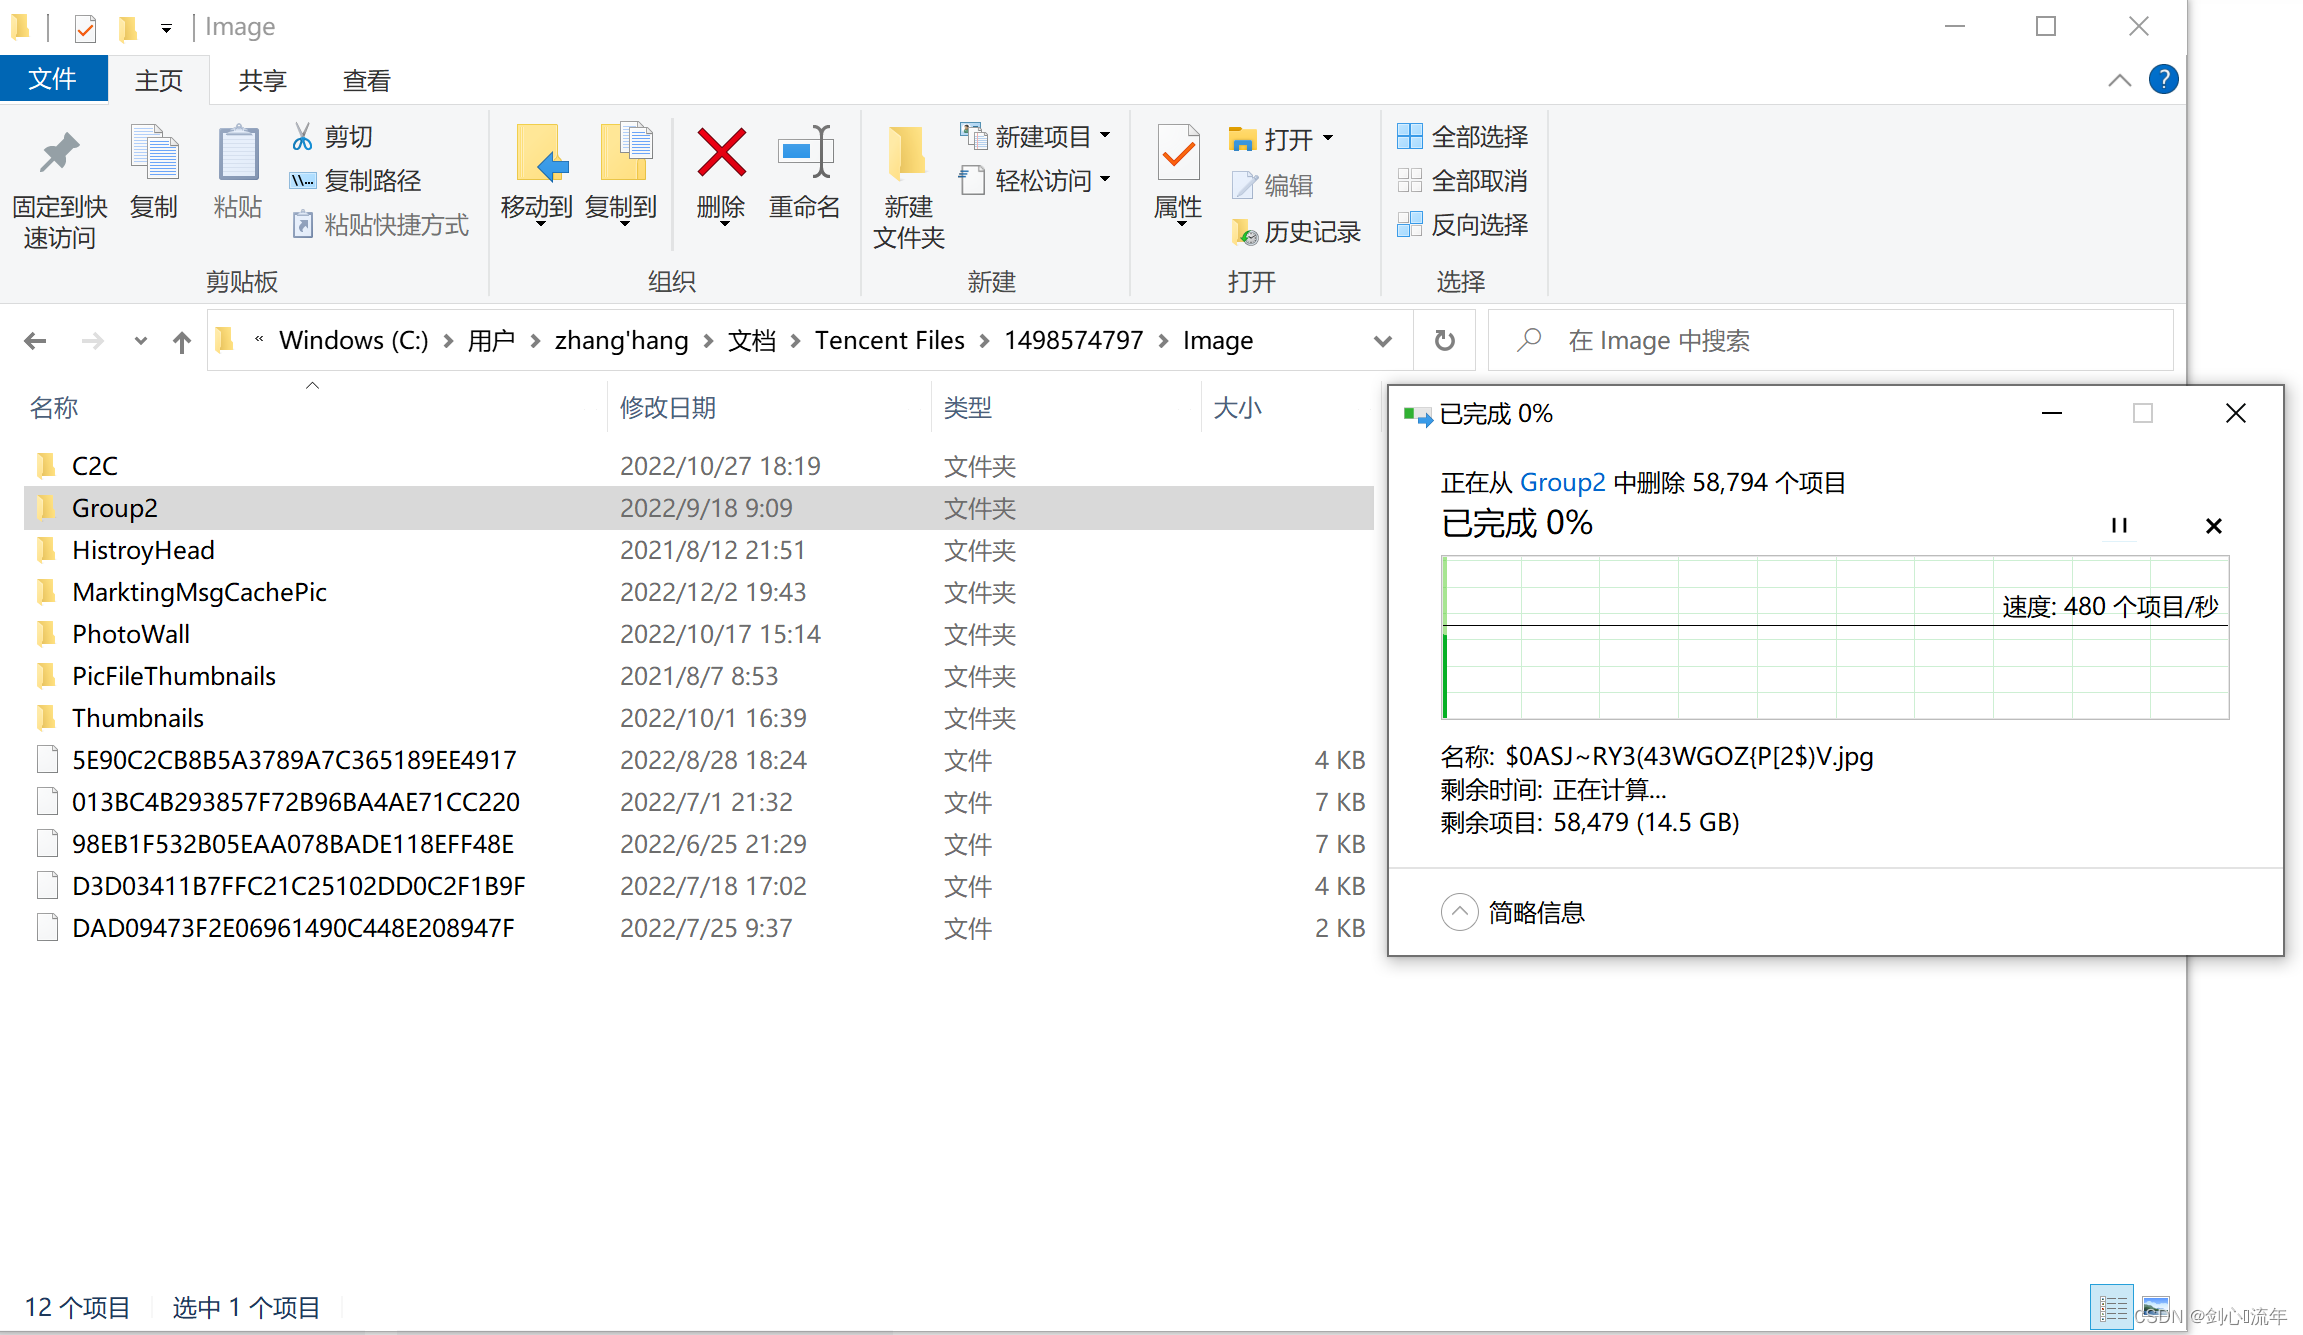Click the Rename (重命名) ribbon icon

click(x=805, y=154)
